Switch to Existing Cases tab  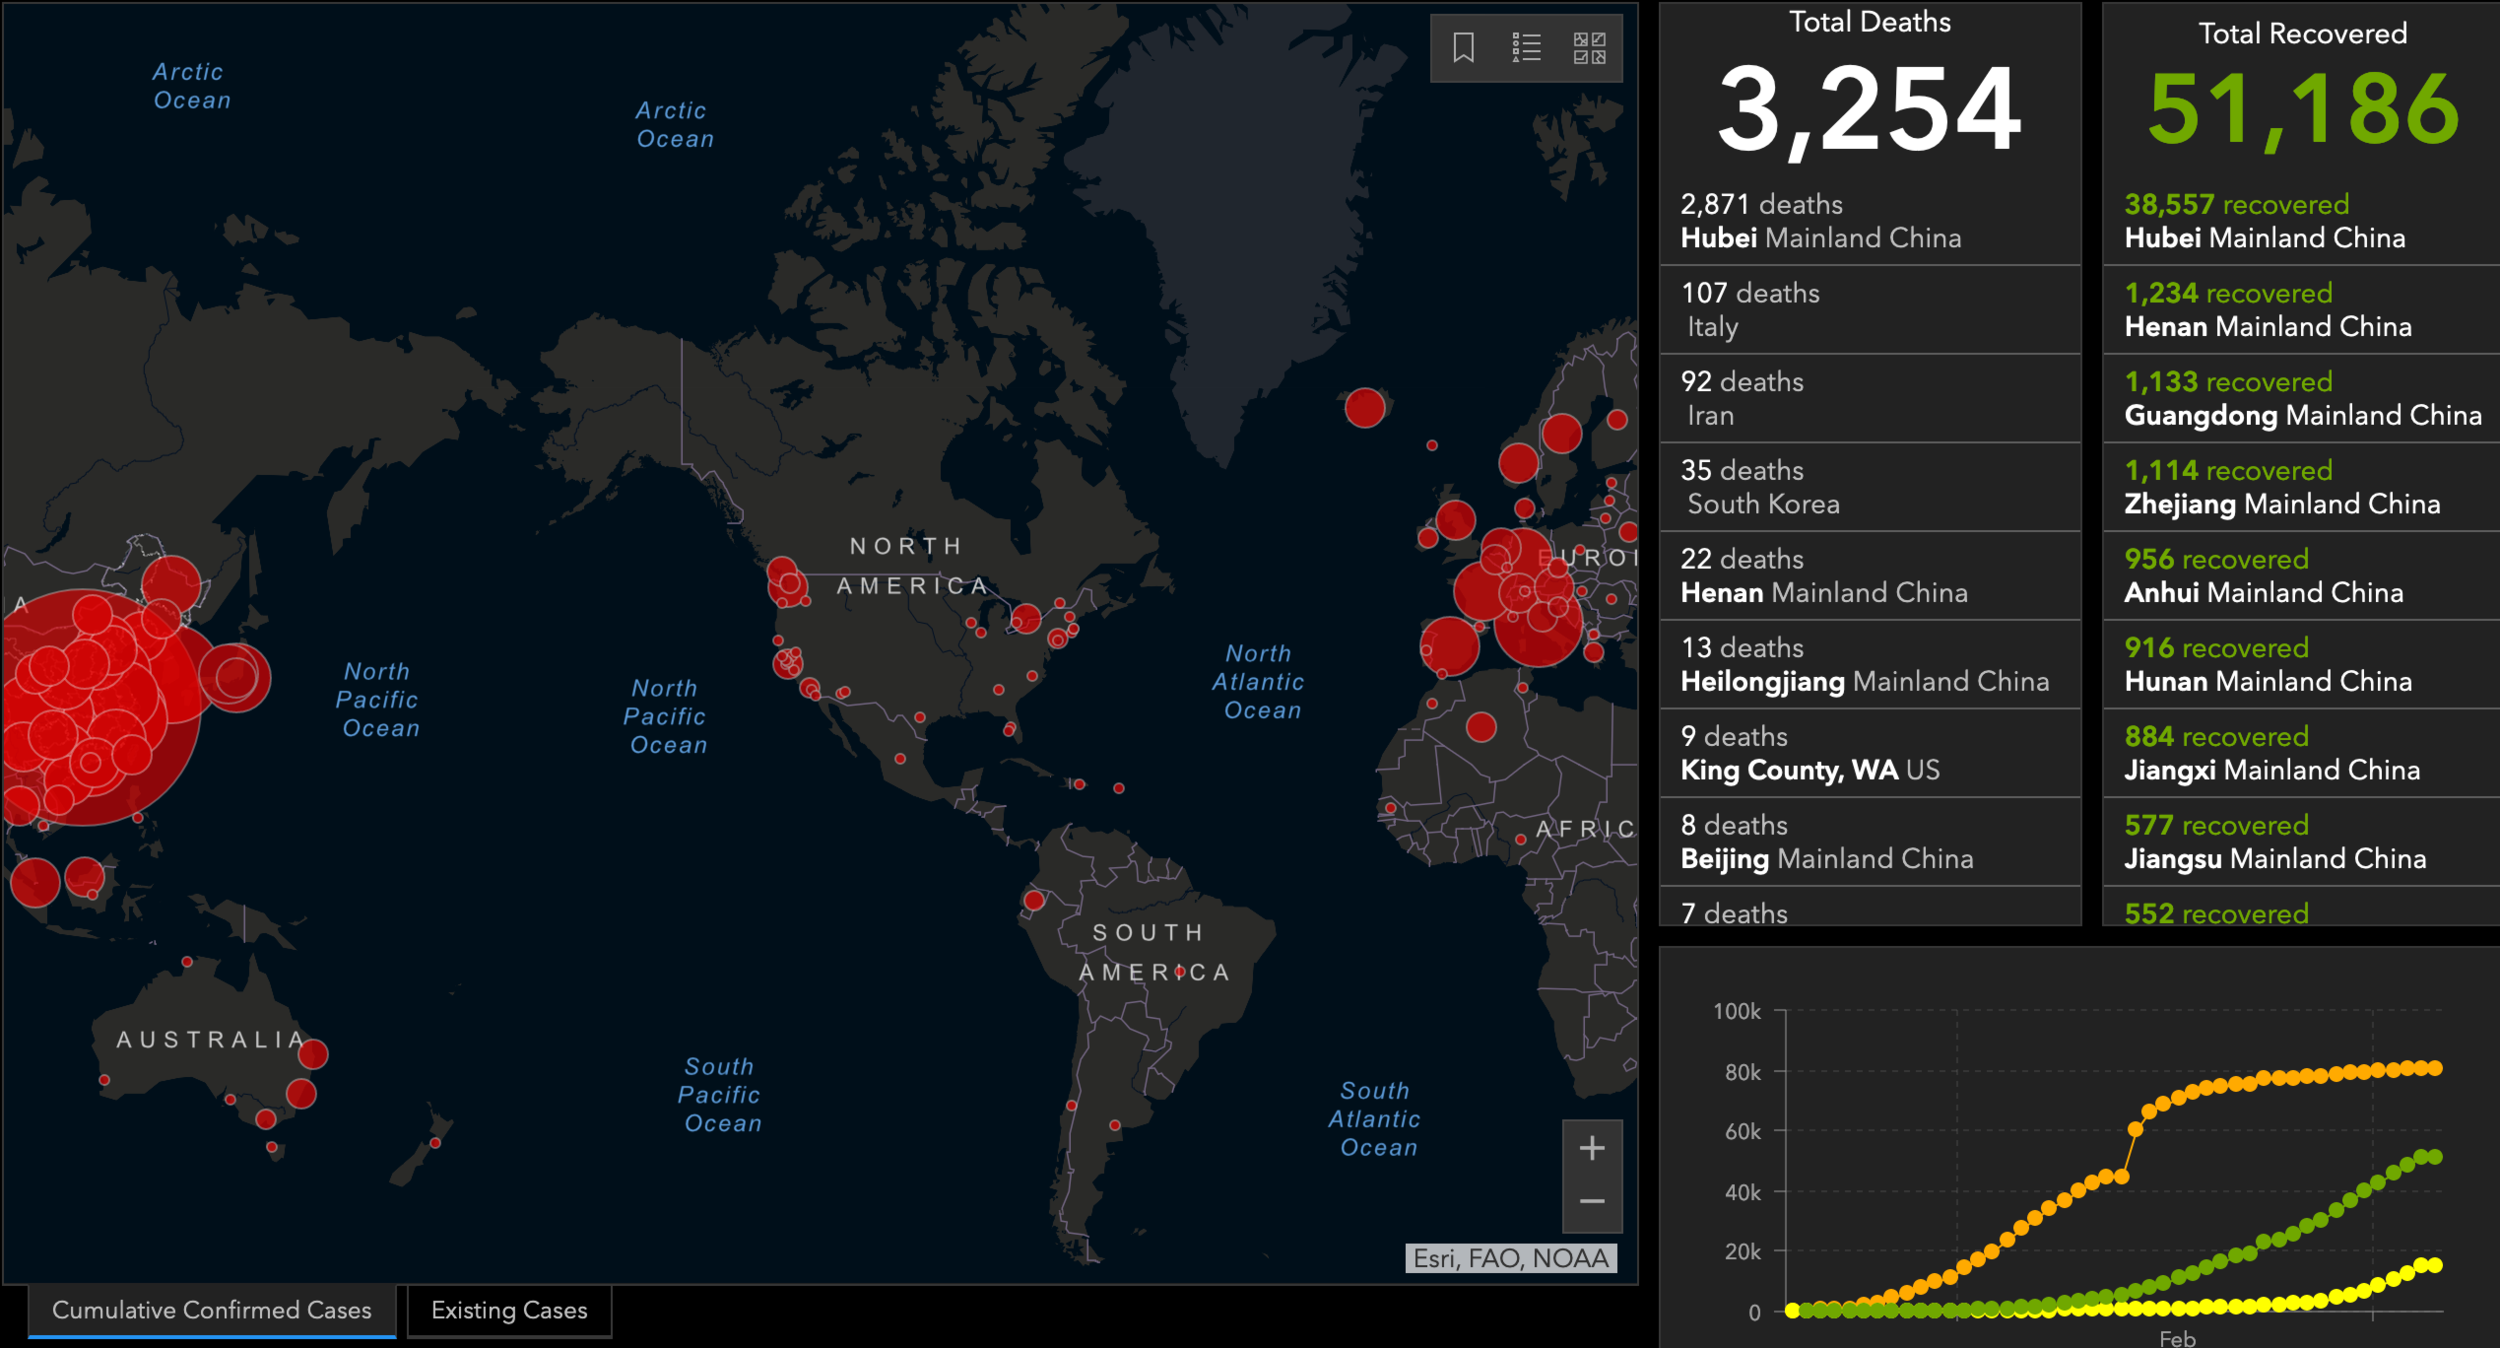point(509,1310)
